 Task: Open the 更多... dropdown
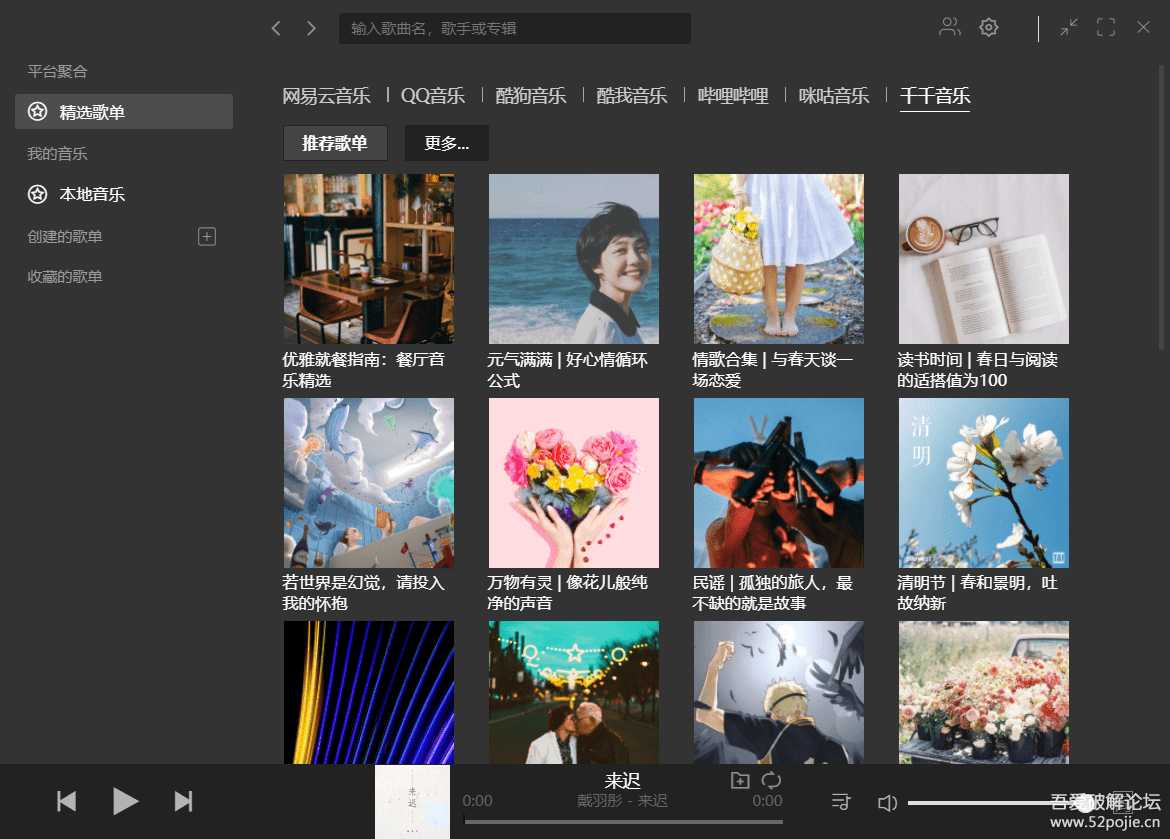click(x=446, y=143)
